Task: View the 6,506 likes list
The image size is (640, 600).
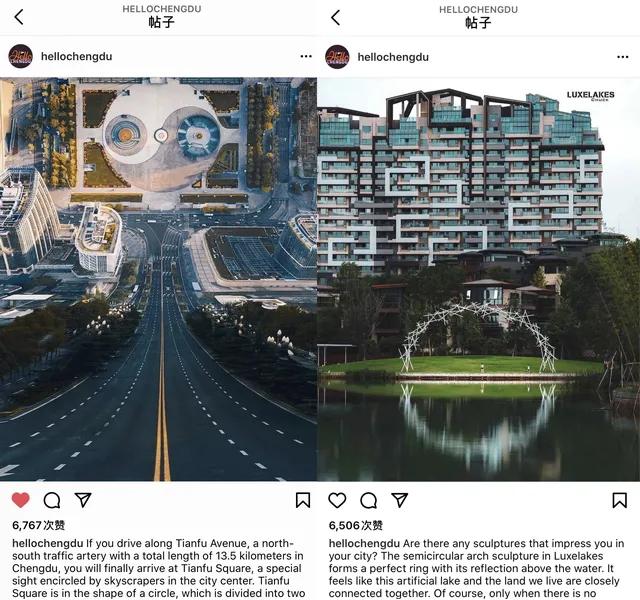Action: 356,525
